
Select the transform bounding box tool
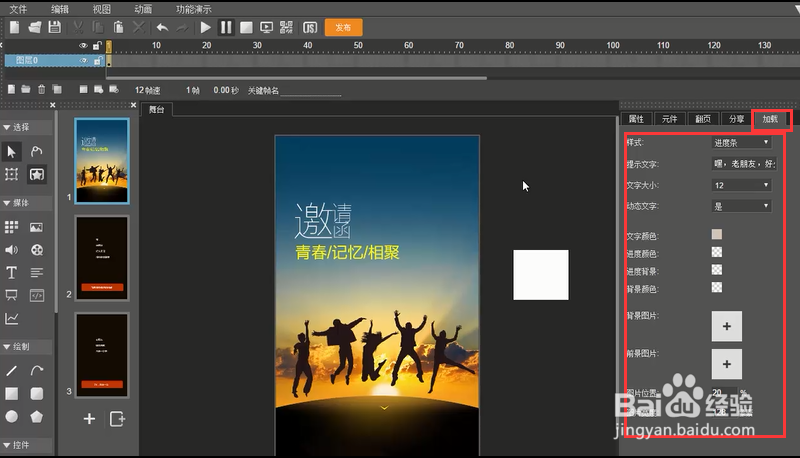click(x=11, y=174)
